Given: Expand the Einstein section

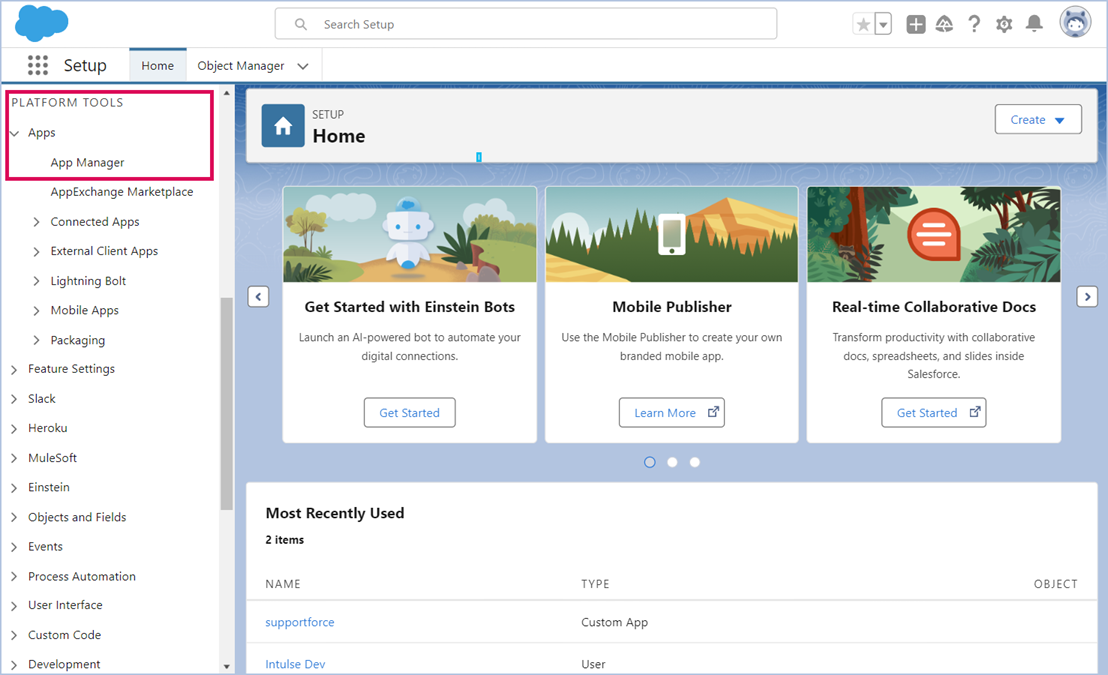Looking at the screenshot, I should click(x=14, y=488).
